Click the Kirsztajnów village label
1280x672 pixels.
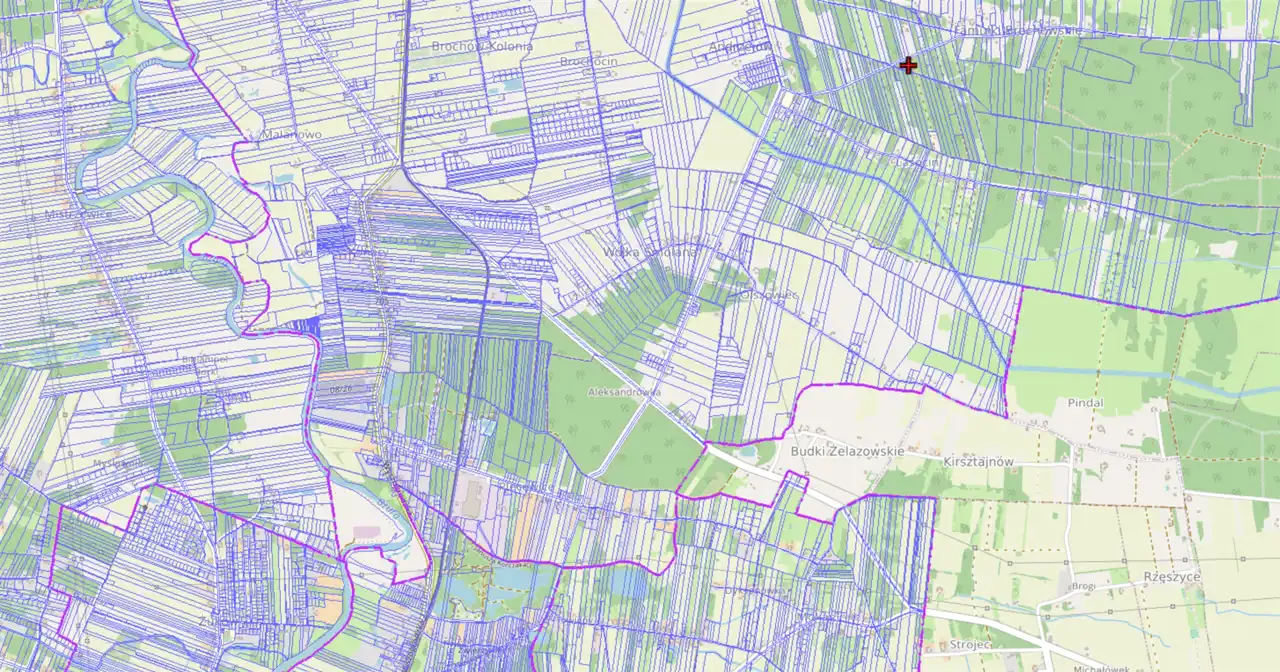click(979, 462)
